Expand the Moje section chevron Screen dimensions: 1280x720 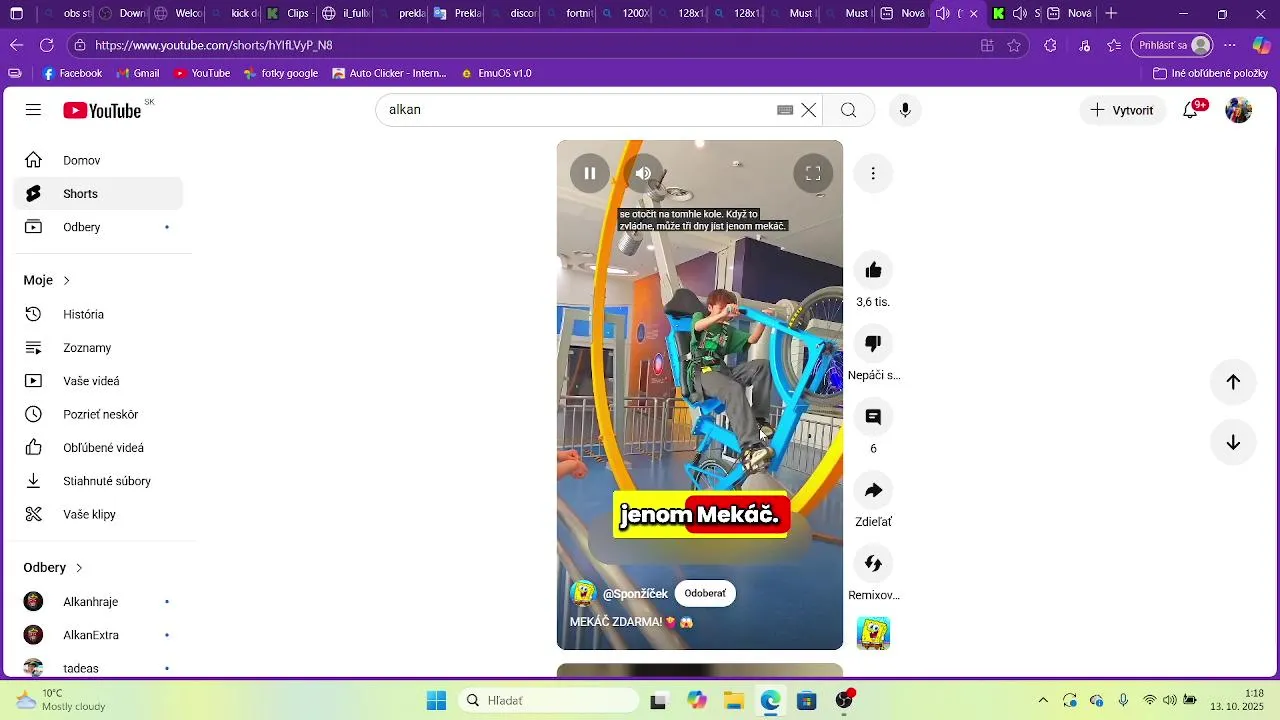(x=67, y=281)
